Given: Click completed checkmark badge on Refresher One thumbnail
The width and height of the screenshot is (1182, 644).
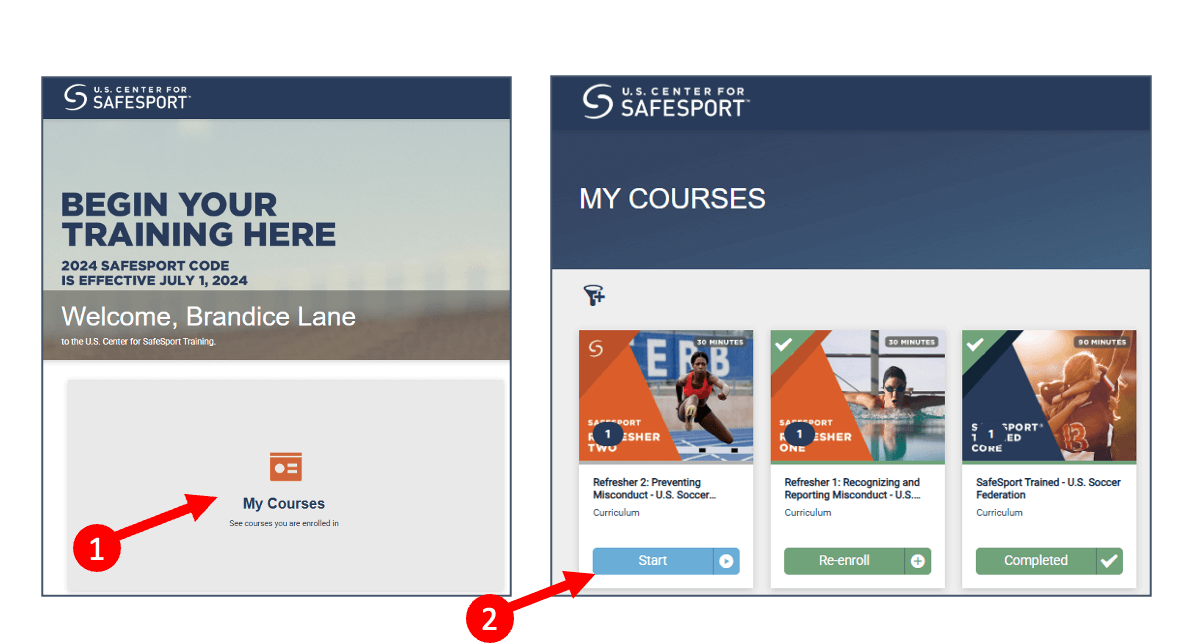Looking at the screenshot, I should coord(784,345).
